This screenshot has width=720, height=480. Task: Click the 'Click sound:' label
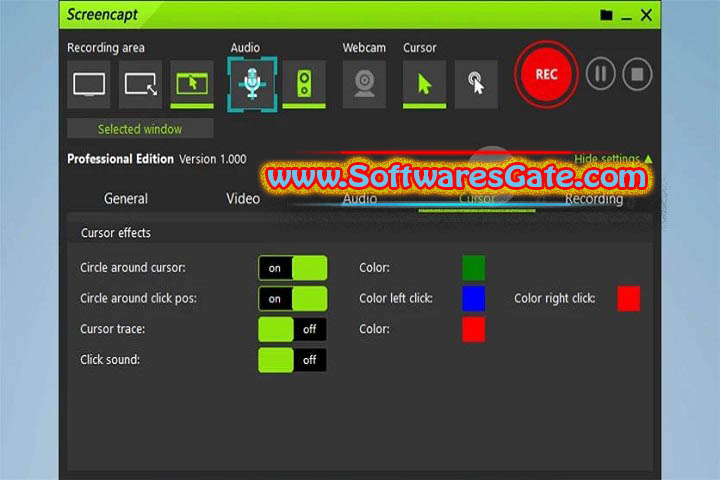tap(110, 360)
